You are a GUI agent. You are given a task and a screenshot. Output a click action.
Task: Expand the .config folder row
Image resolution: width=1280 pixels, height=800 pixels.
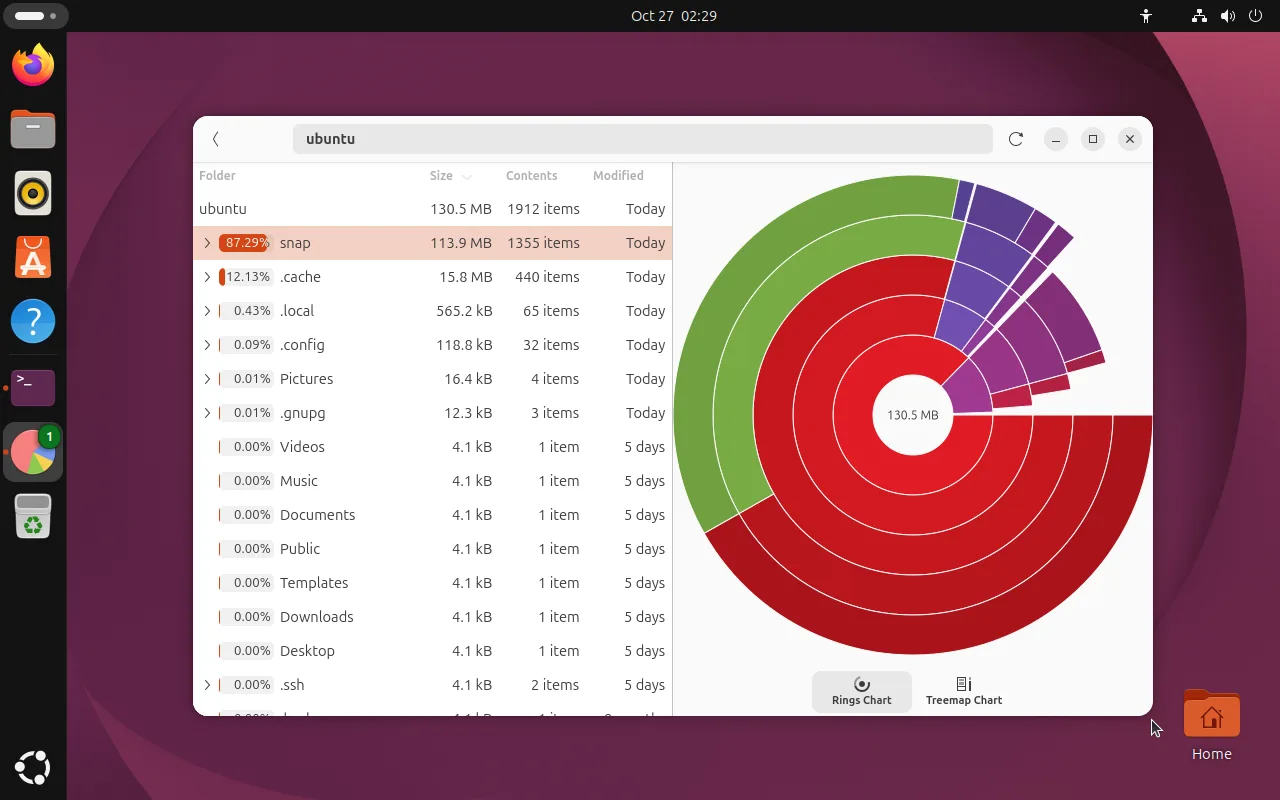[207, 345]
